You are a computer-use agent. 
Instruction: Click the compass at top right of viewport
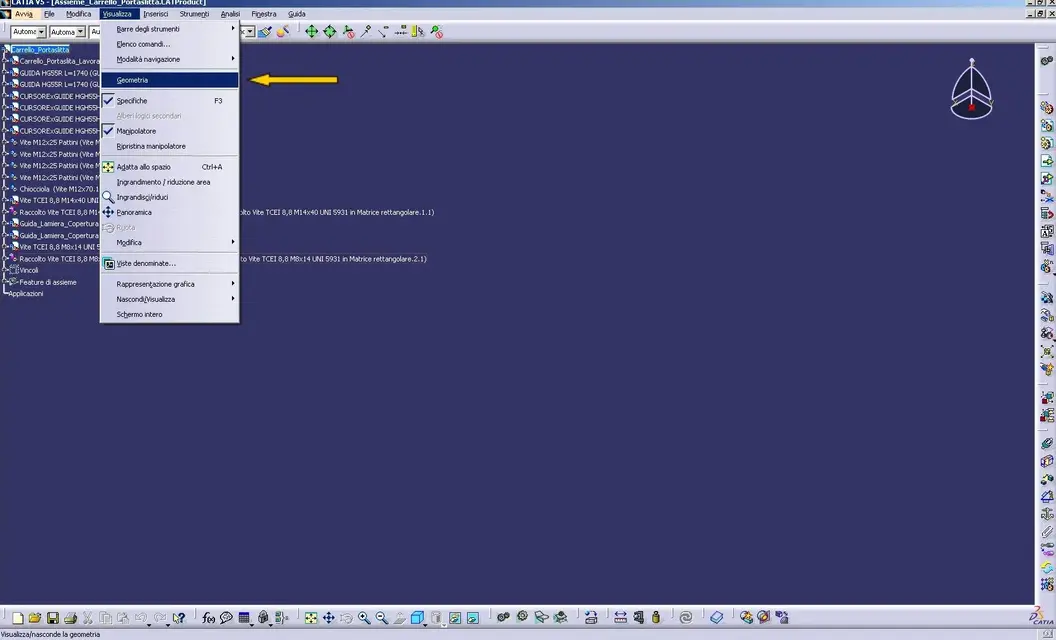[x=971, y=90]
